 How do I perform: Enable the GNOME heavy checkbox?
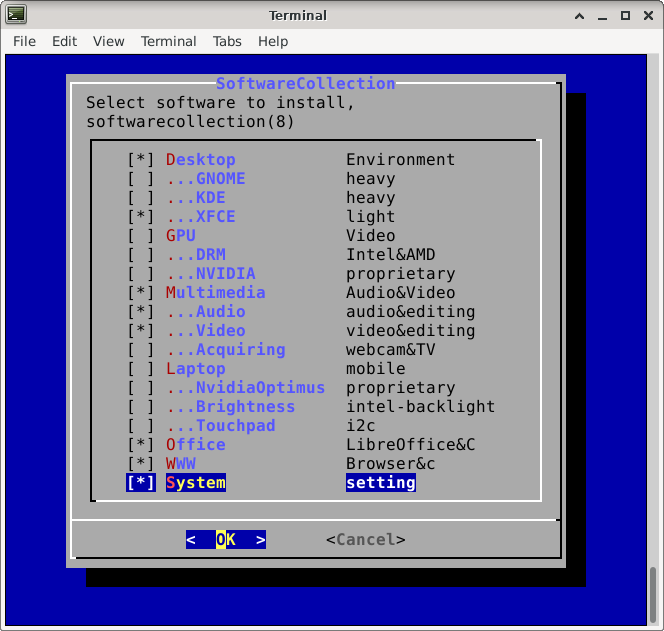141,179
